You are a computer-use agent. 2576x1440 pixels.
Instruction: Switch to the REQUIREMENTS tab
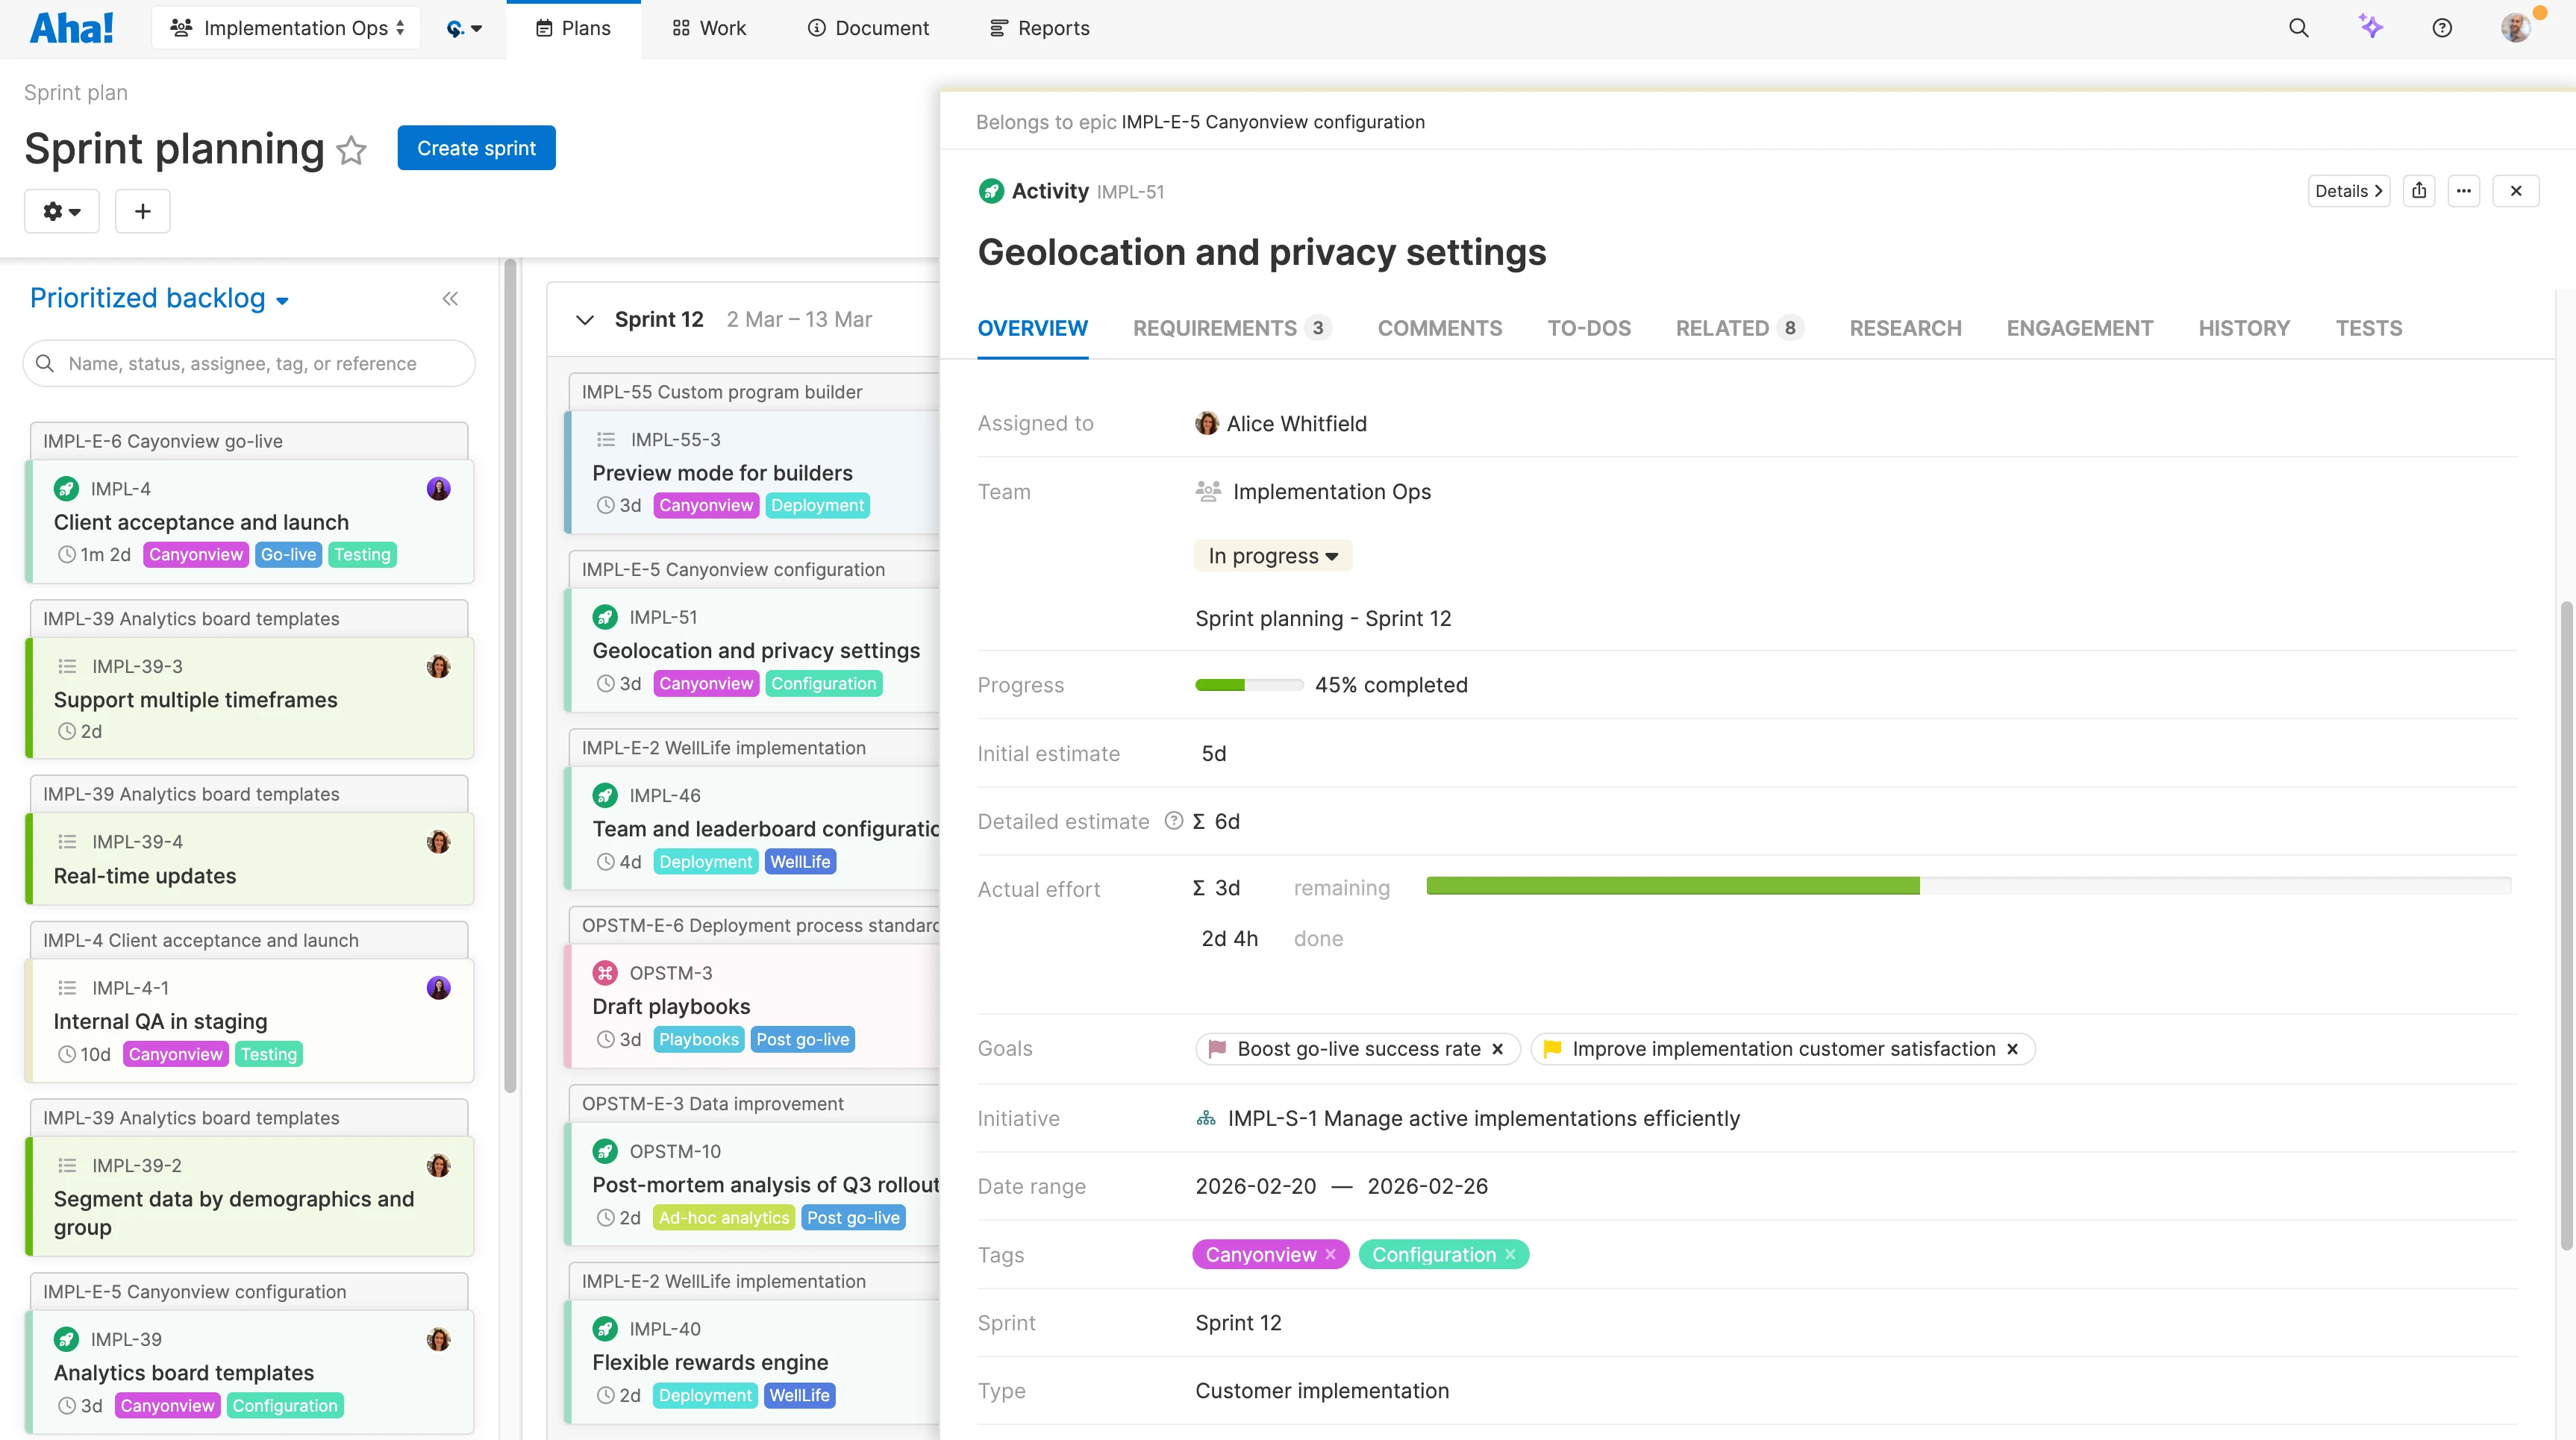(x=1214, y=328)
